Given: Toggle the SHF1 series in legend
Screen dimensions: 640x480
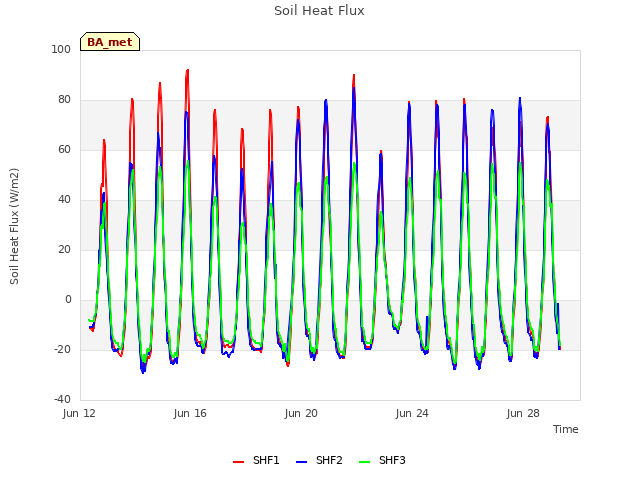Looking at the screenshot, I should 256,460.
